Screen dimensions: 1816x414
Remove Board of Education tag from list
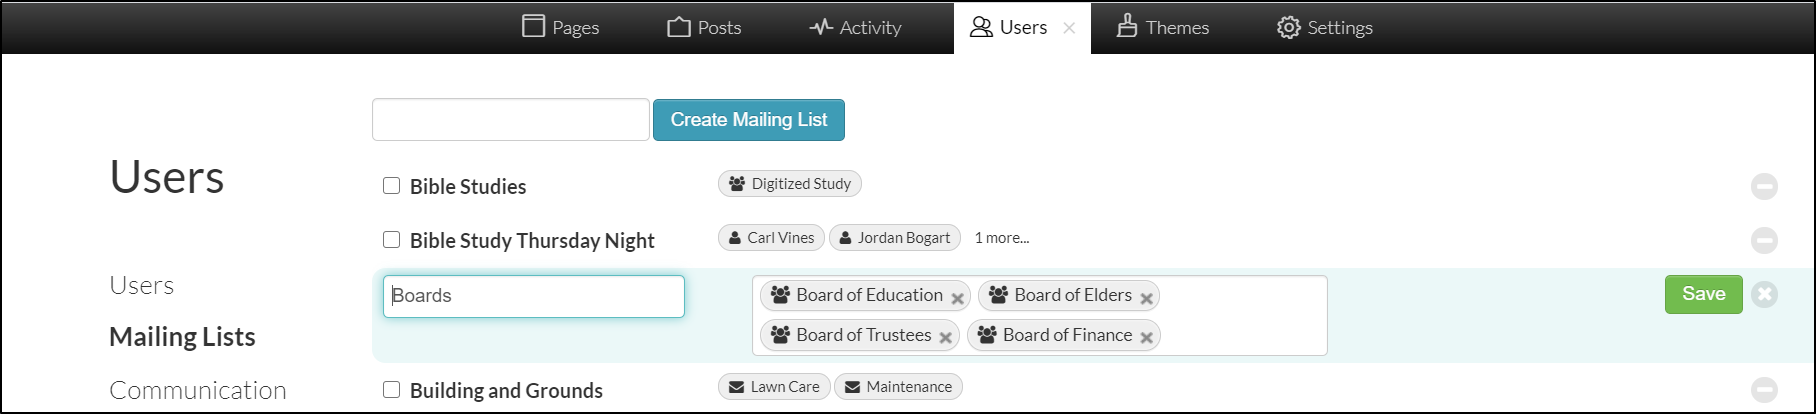(x=957, y=298)
